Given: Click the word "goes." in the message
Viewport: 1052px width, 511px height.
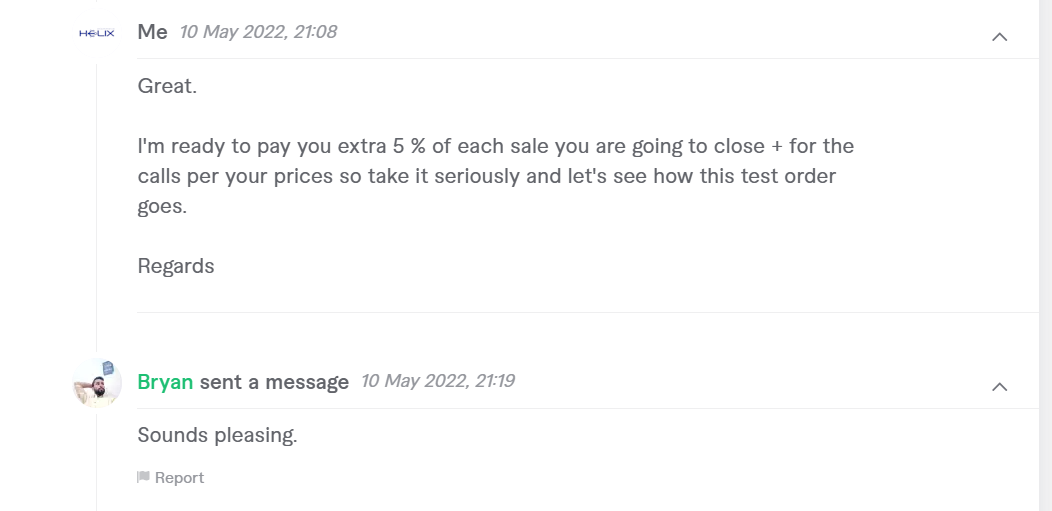Looking at the screenshot, I should coord(162,206).
